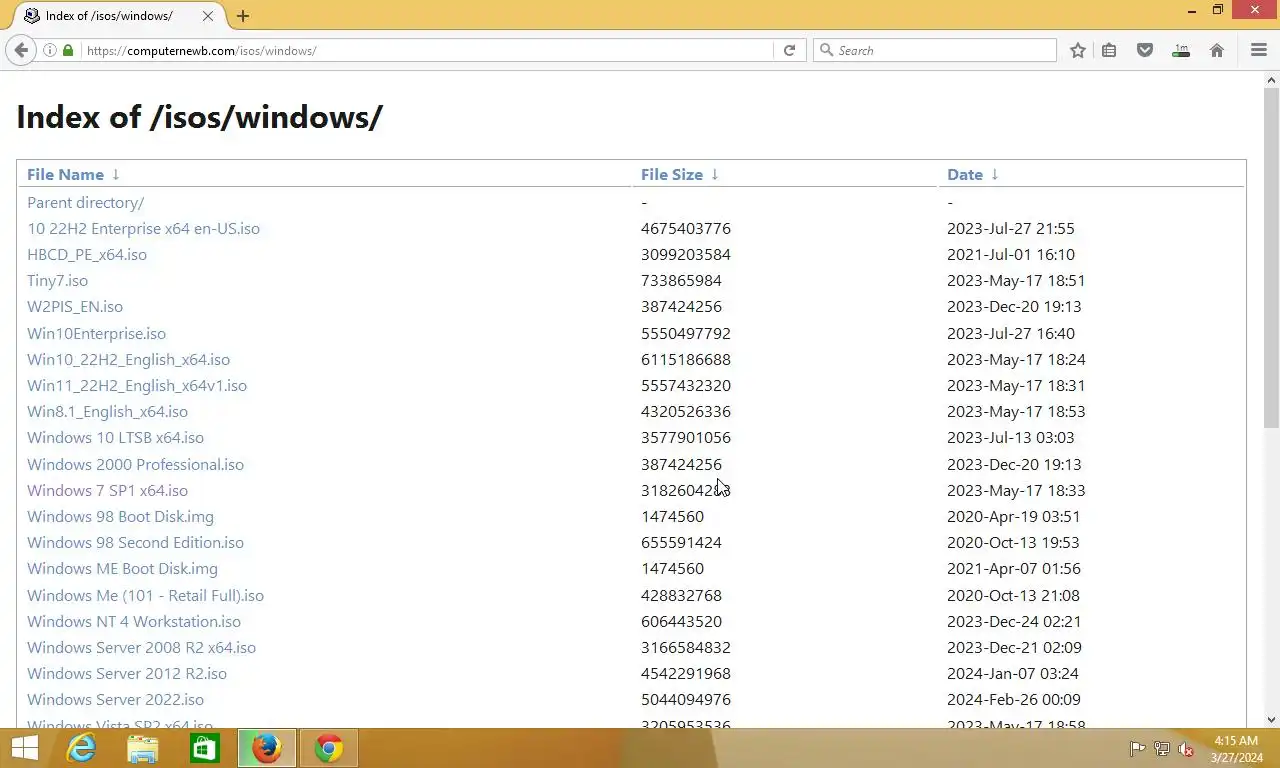Download Windows Me (101 - Retail Full).iso

coord(145,595)
